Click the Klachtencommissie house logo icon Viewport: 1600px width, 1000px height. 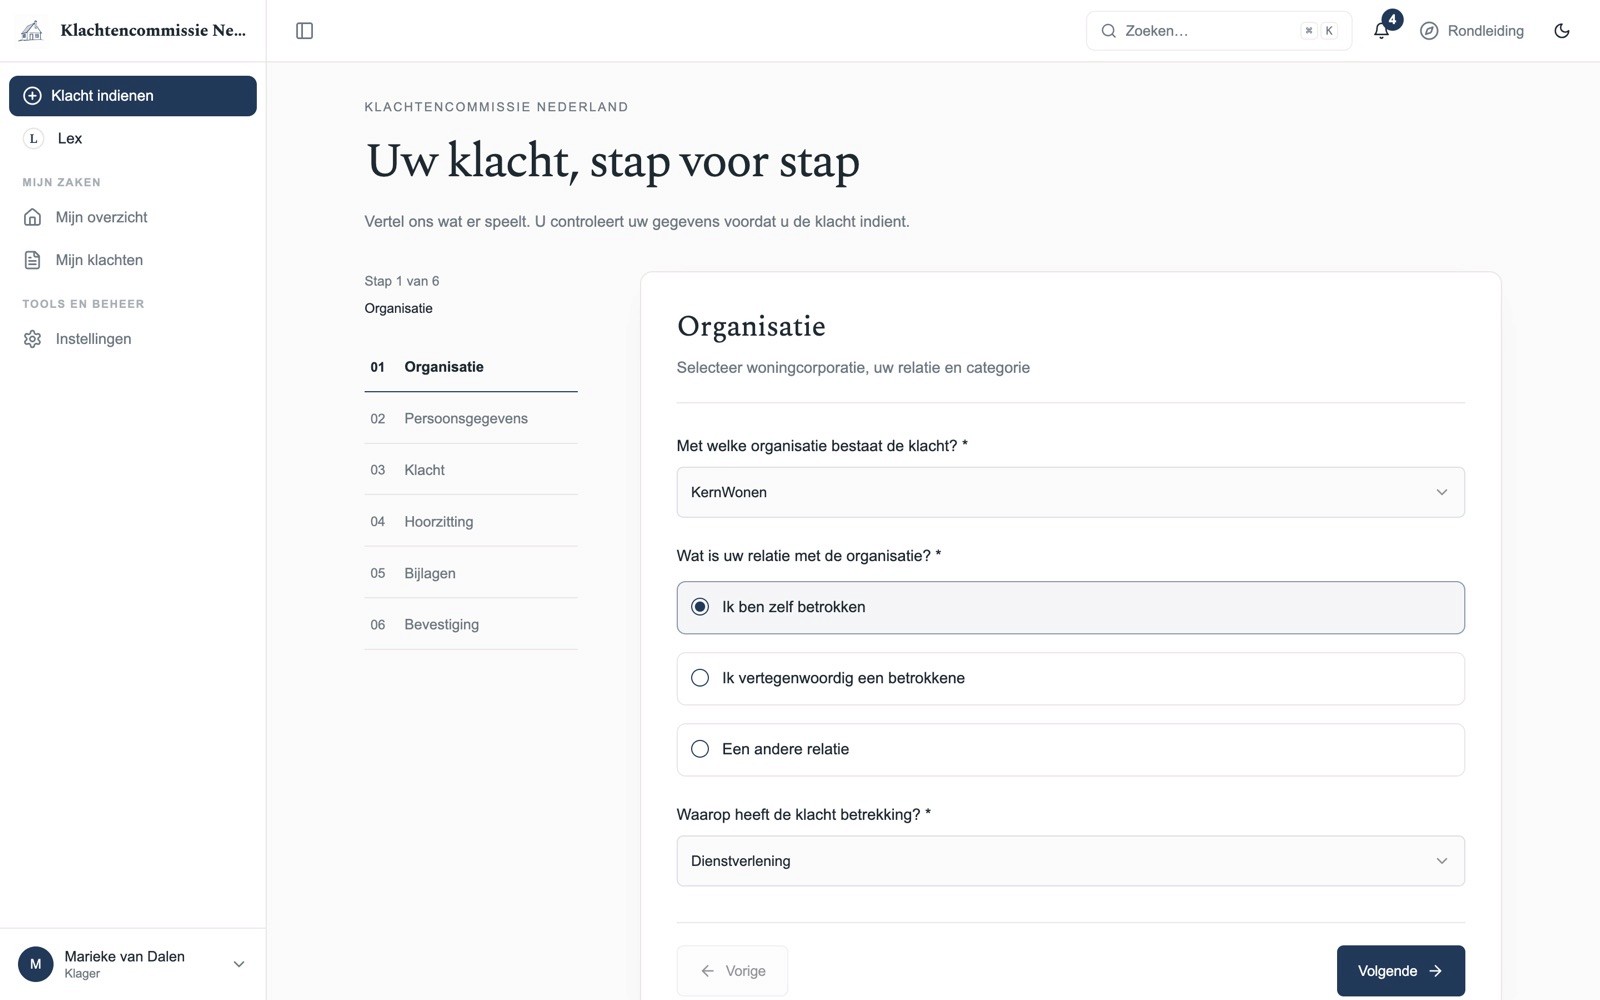[32, 31]
